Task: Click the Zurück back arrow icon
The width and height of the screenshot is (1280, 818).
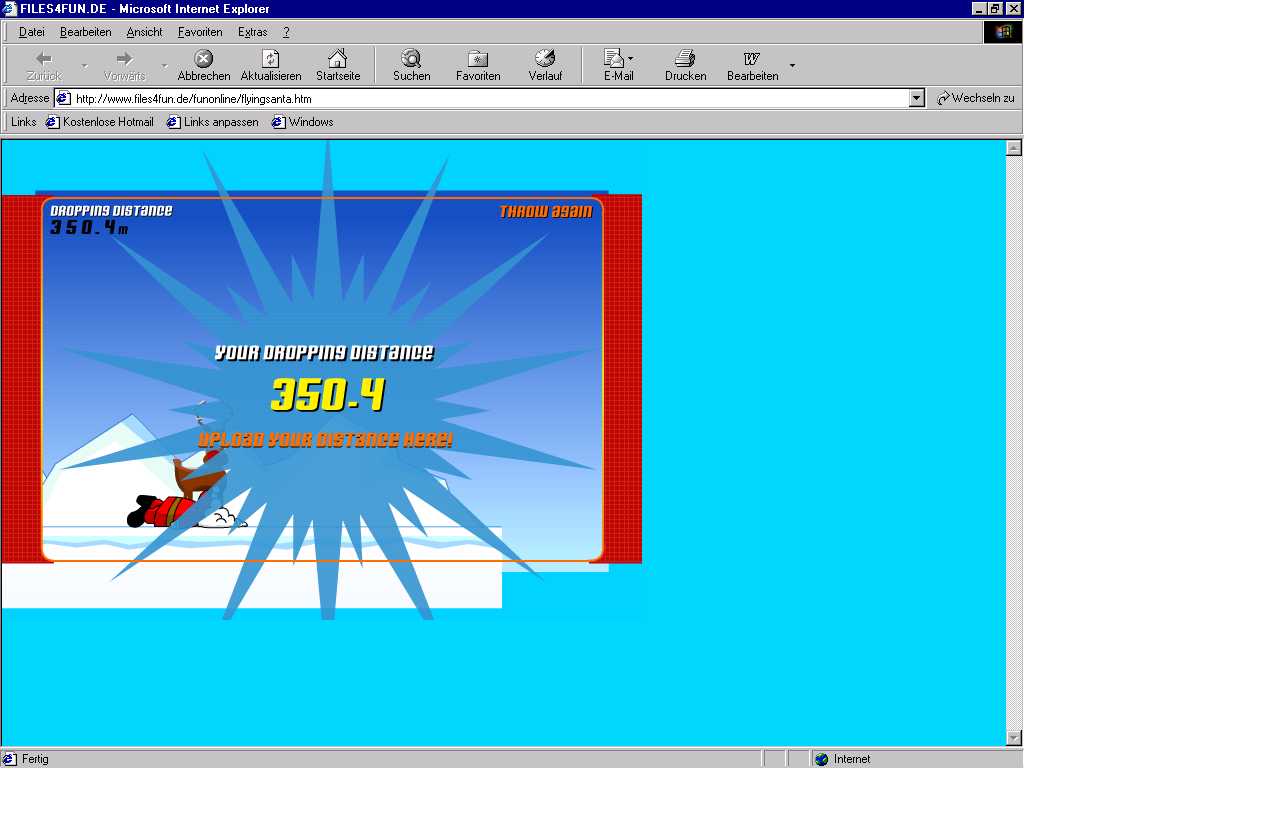Action: (44, 59)
